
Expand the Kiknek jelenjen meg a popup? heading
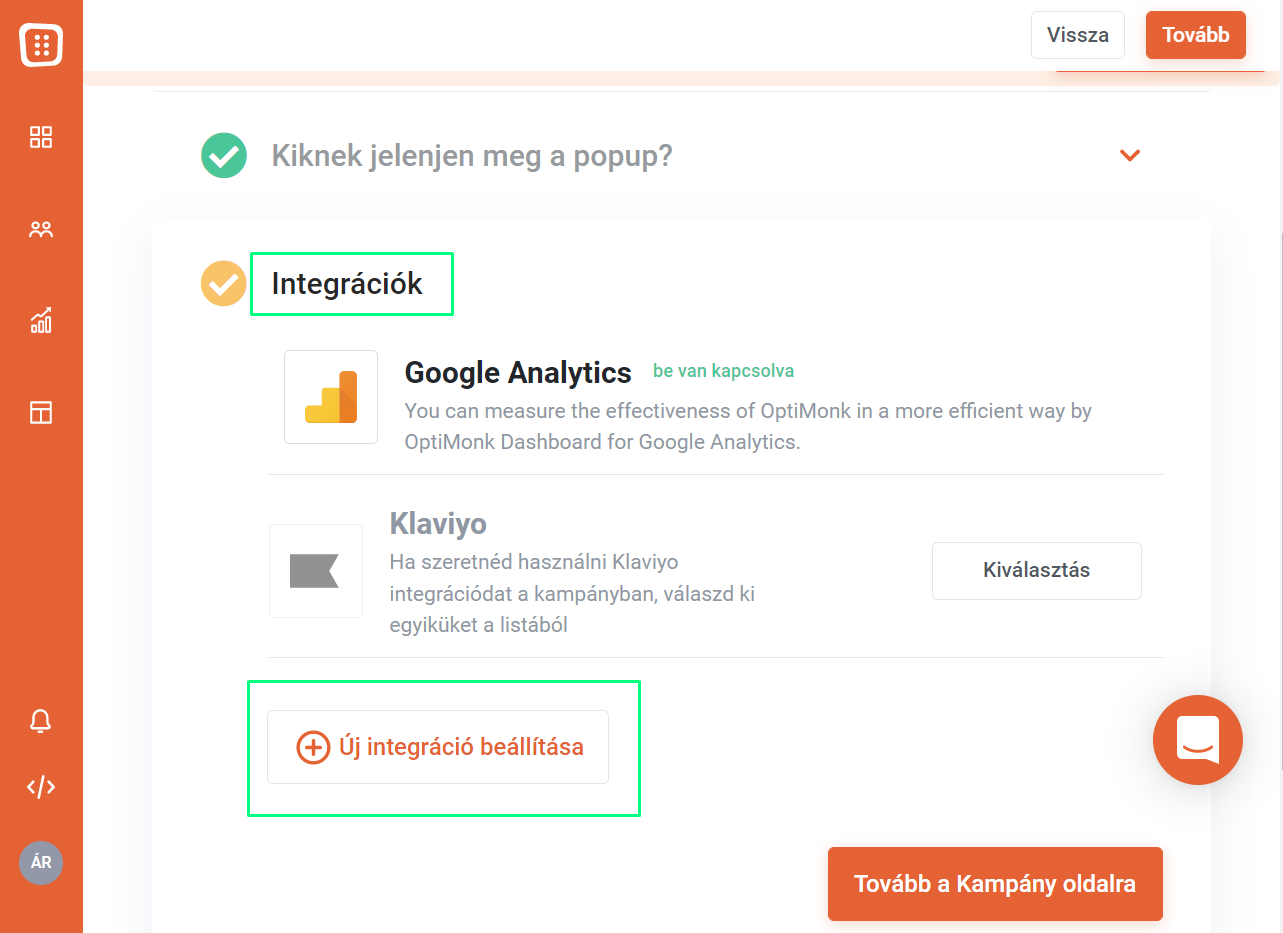(x=472, y=156)
